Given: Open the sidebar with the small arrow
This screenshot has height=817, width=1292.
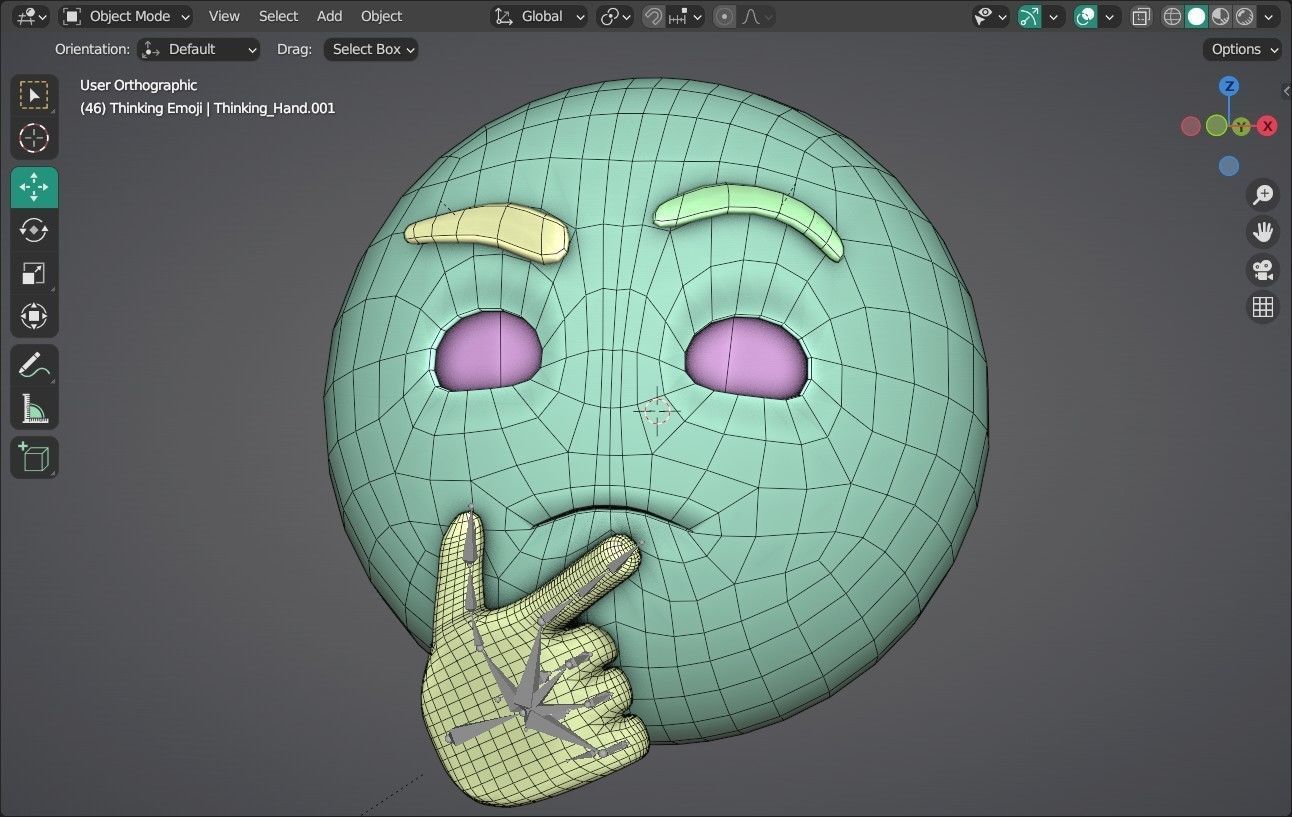Looking at the screenshot, I should point(1286,91).
